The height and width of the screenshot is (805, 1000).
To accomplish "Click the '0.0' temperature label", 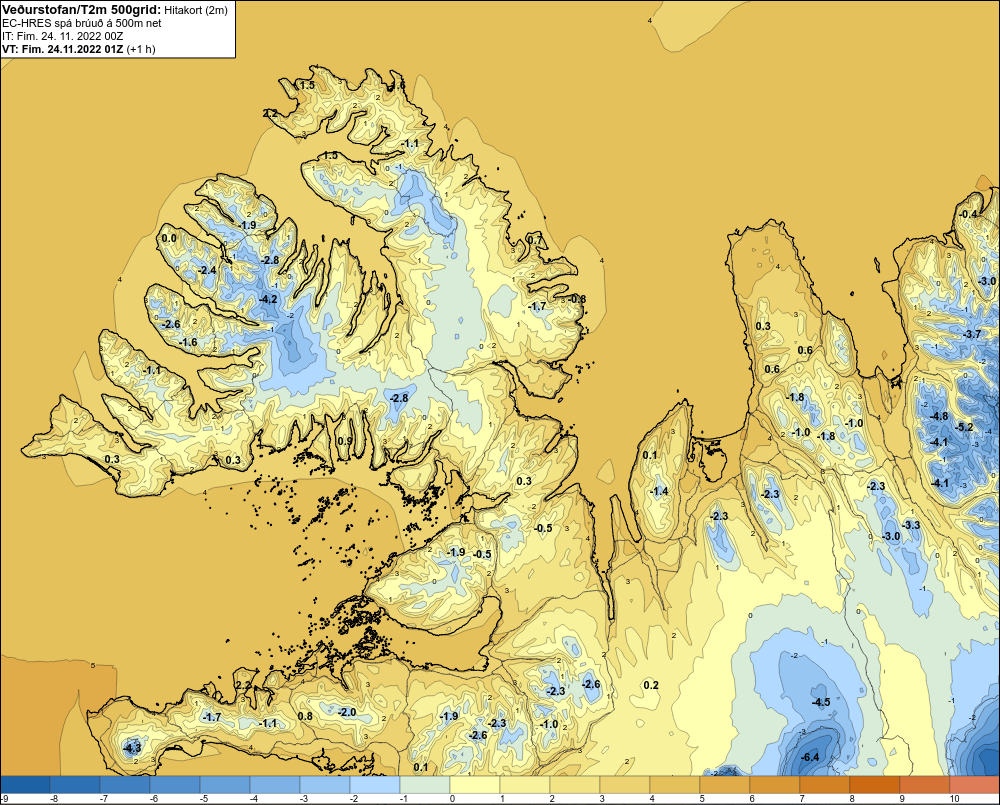I will coord(169,239).
